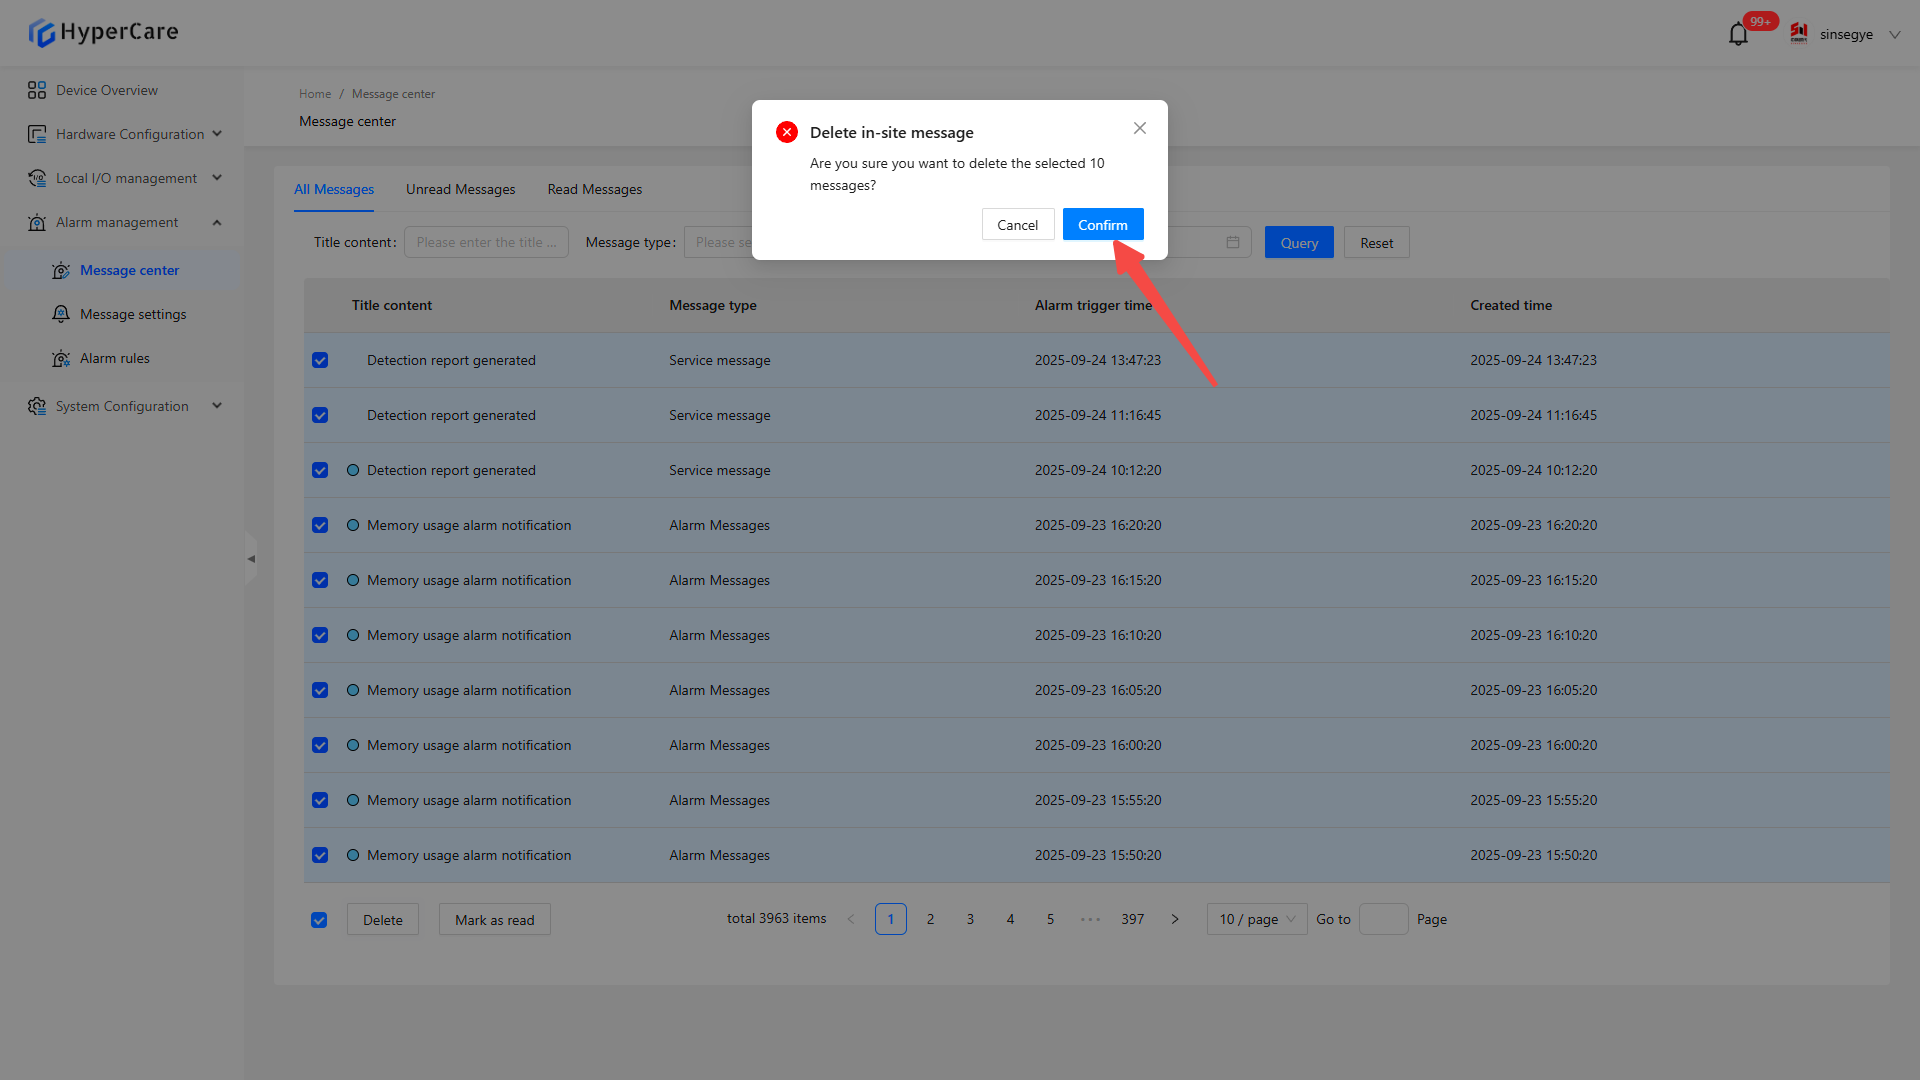Uncheck the 2025-09-23 15:50:20 memory alarm row

[320, 855]
